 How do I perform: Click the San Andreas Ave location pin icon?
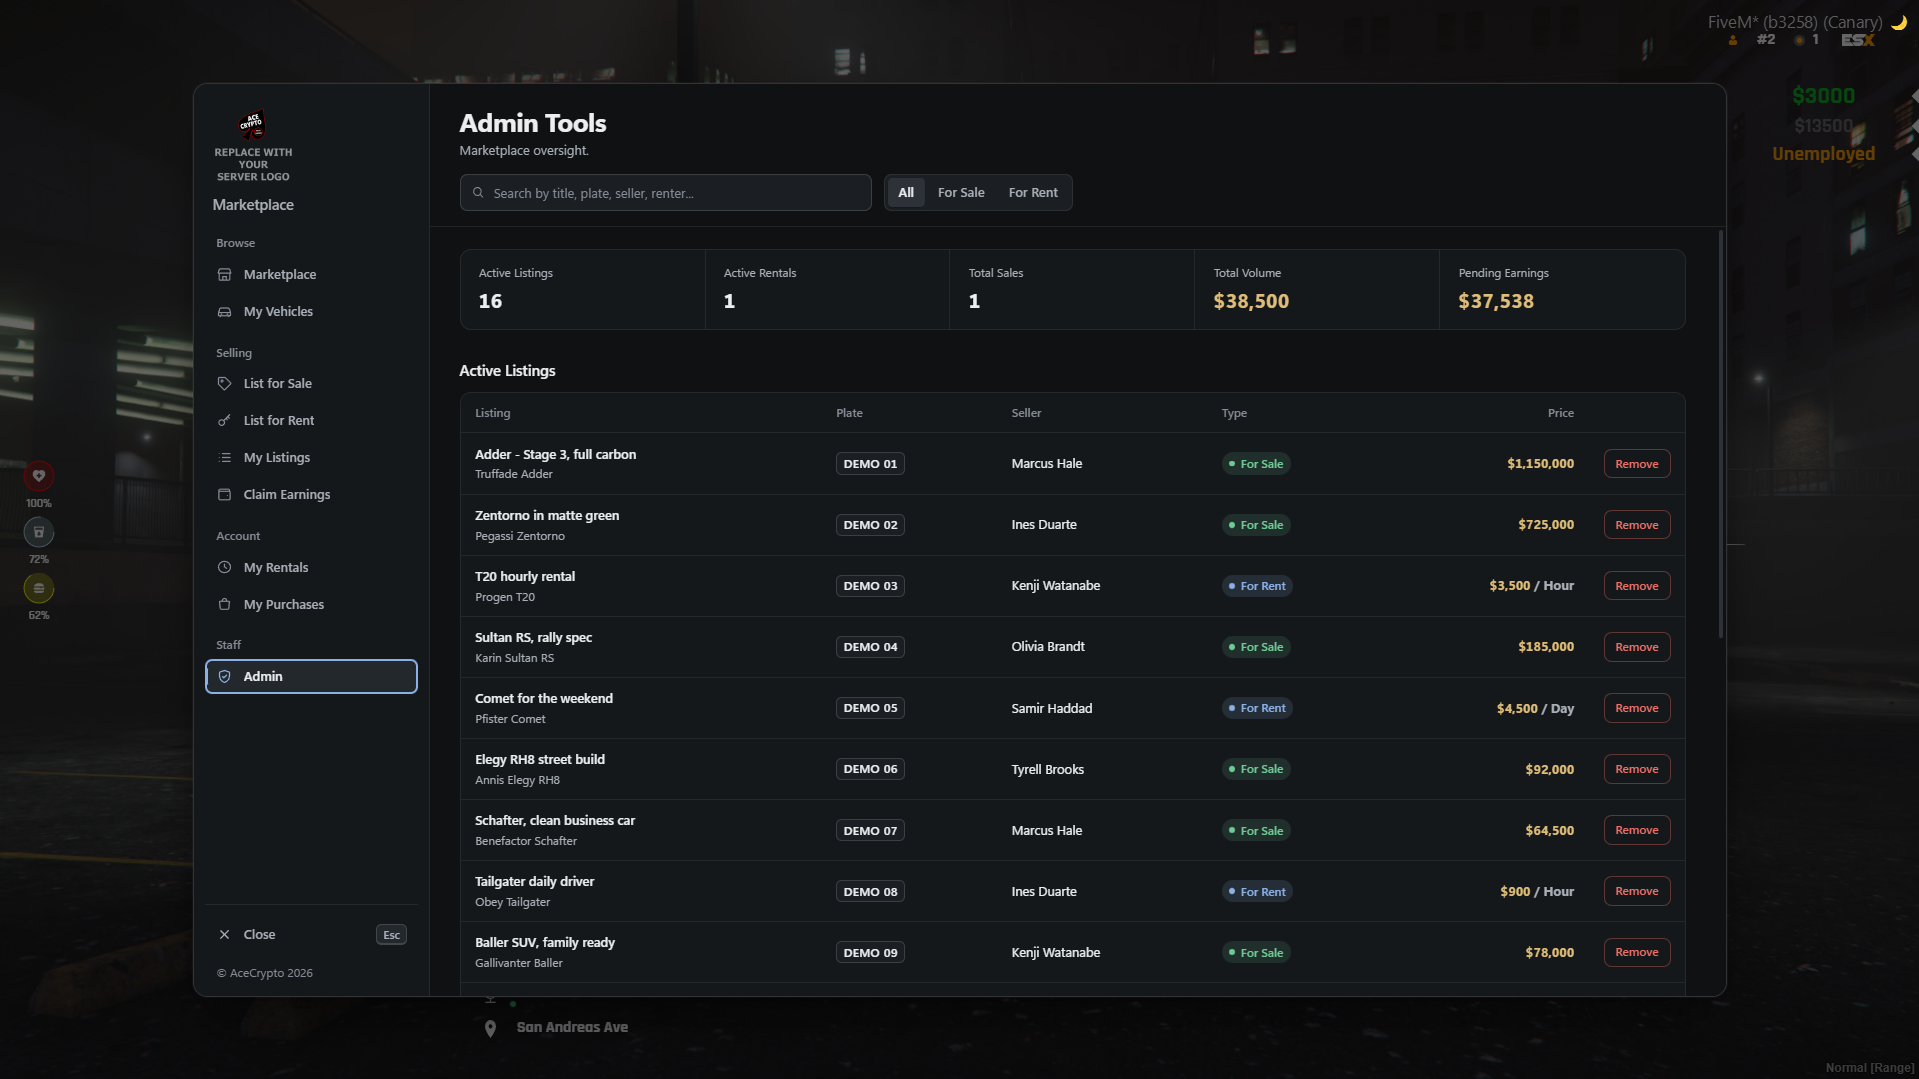[x=490, y=1028]
